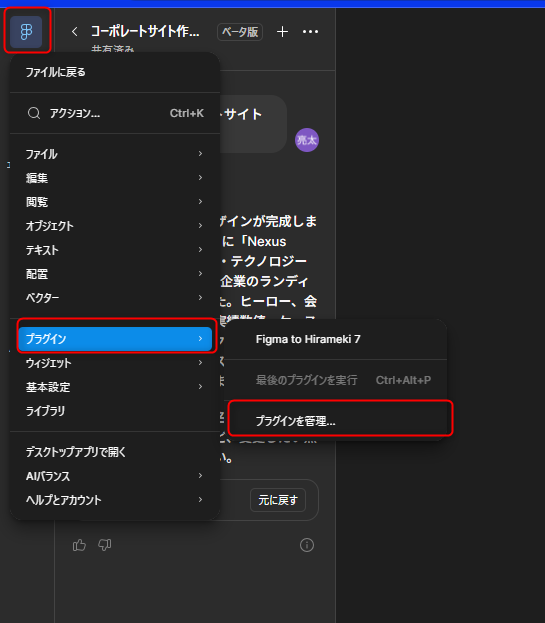This screenshot has height=623, width=545.
Task: Click the 最後のプラグインを実行 entry
Action: click(336, 380)
